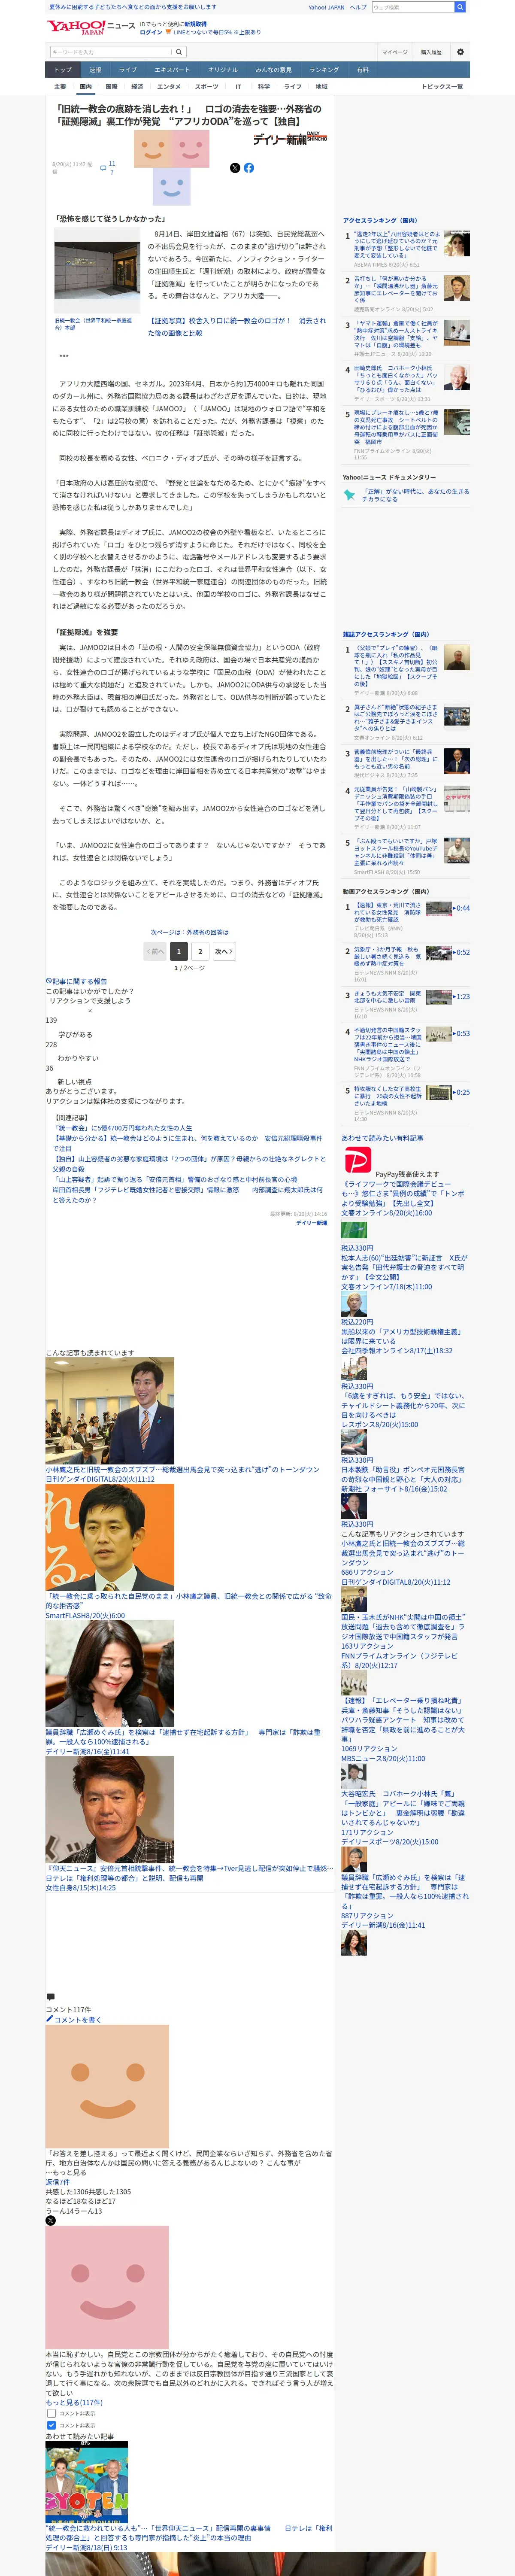Open the みんなの意見 tab

(273, 70)
